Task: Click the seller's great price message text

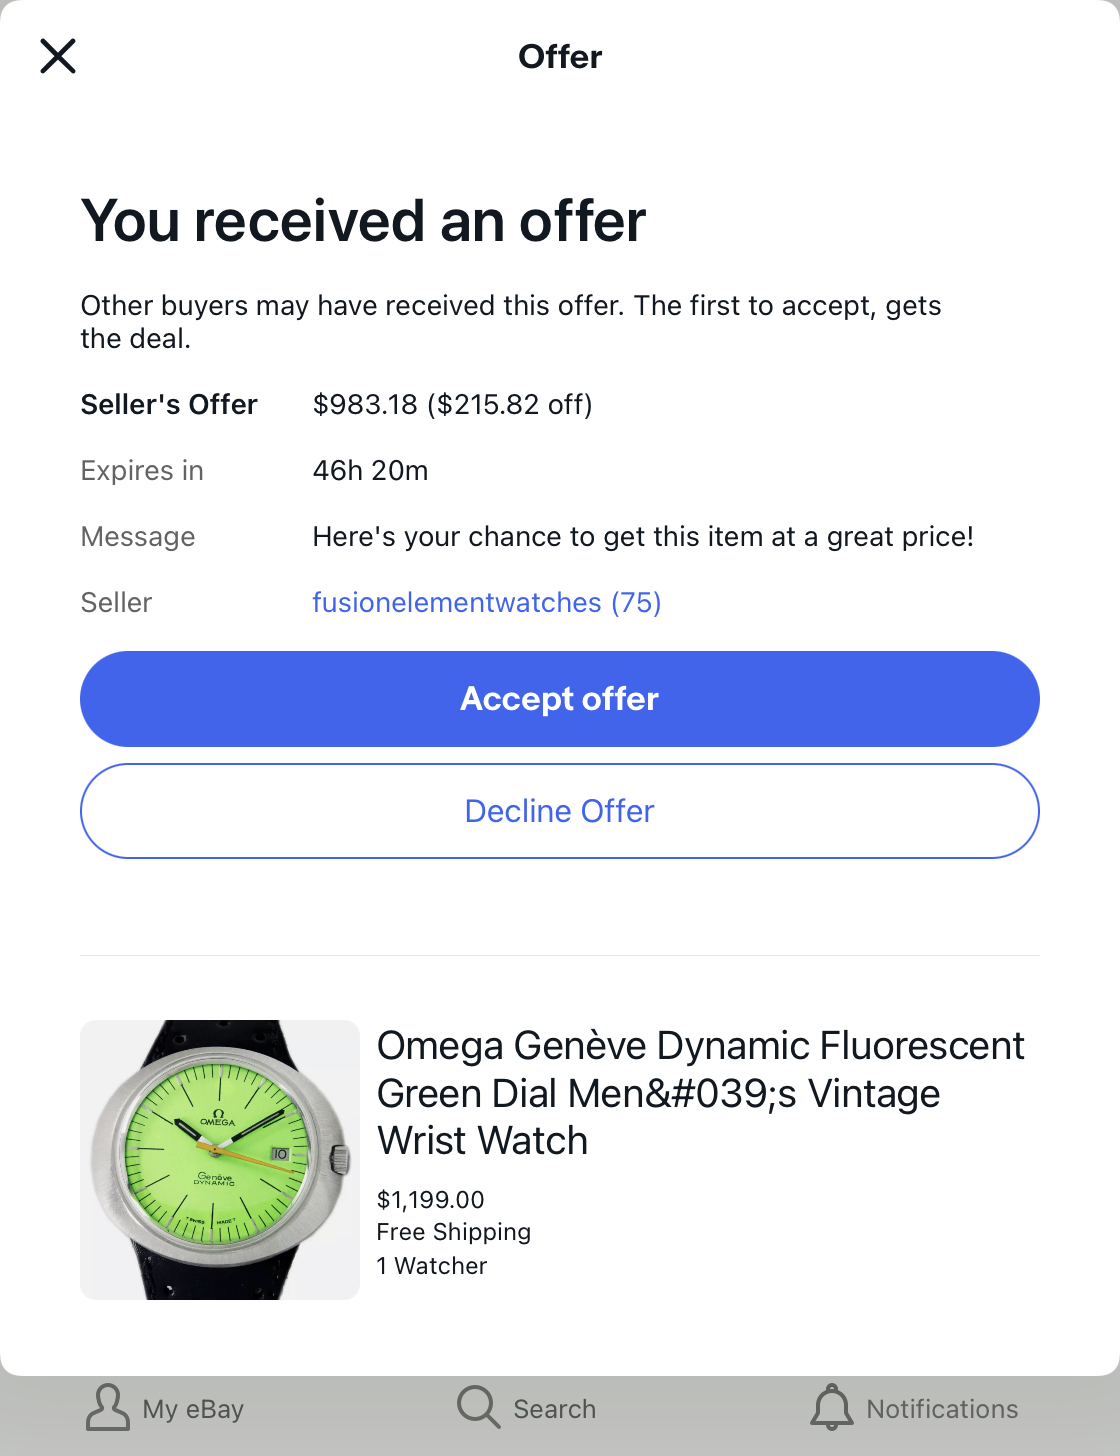Action: pyautogui.click(x=642, y=537)
